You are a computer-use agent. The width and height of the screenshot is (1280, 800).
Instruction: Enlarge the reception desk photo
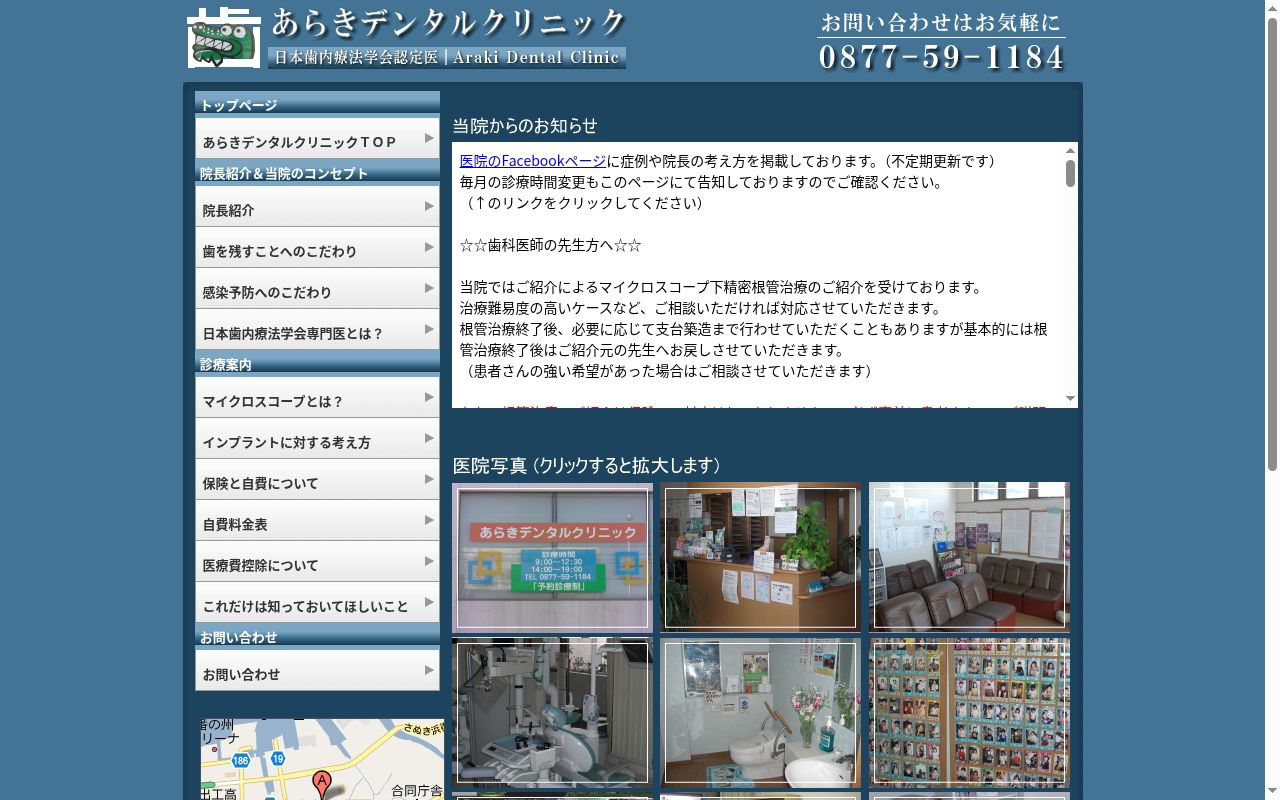point(760,558)
